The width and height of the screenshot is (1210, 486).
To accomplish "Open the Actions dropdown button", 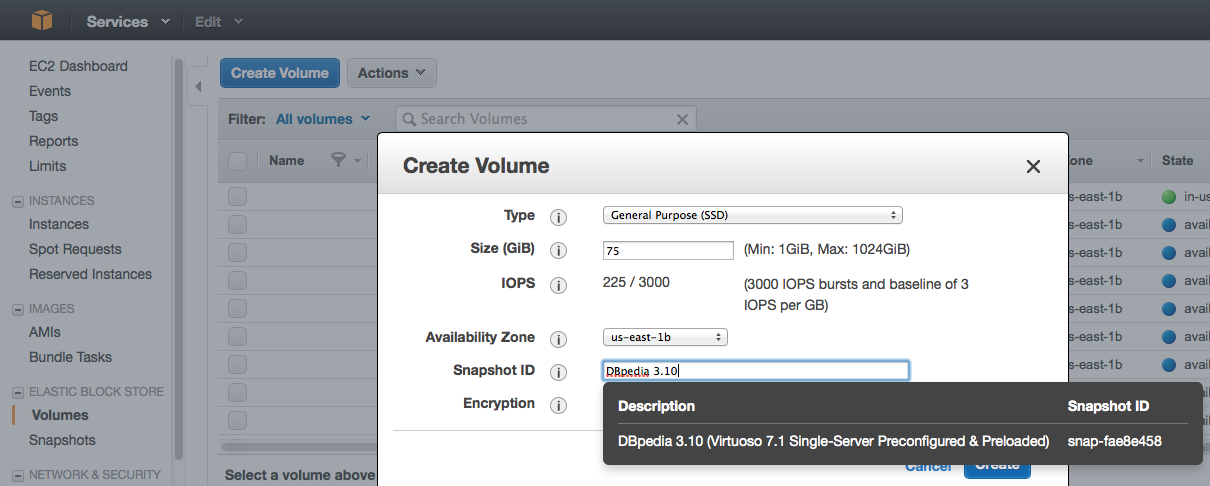I will point(391,73).
